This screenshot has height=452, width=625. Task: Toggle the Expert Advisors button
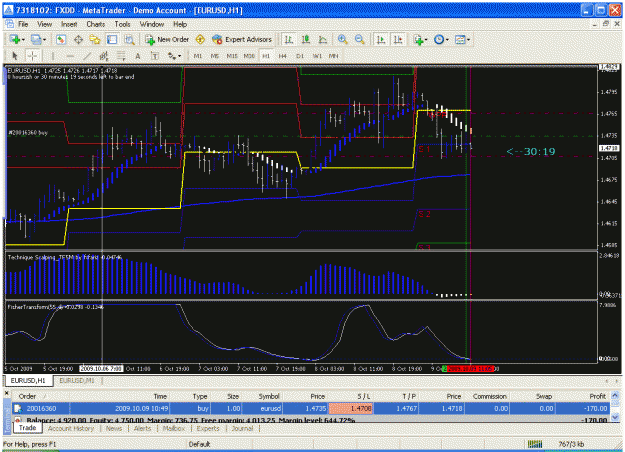242,39
